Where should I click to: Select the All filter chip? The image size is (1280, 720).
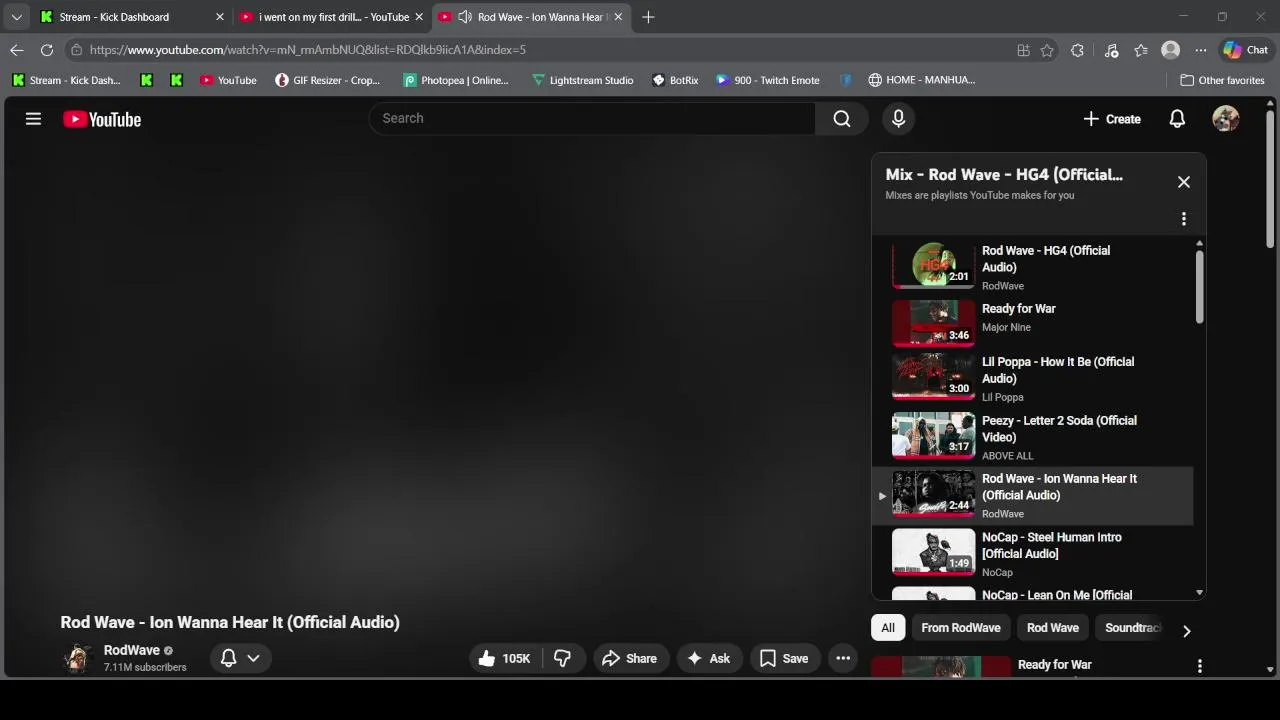[x=888, y=628]
